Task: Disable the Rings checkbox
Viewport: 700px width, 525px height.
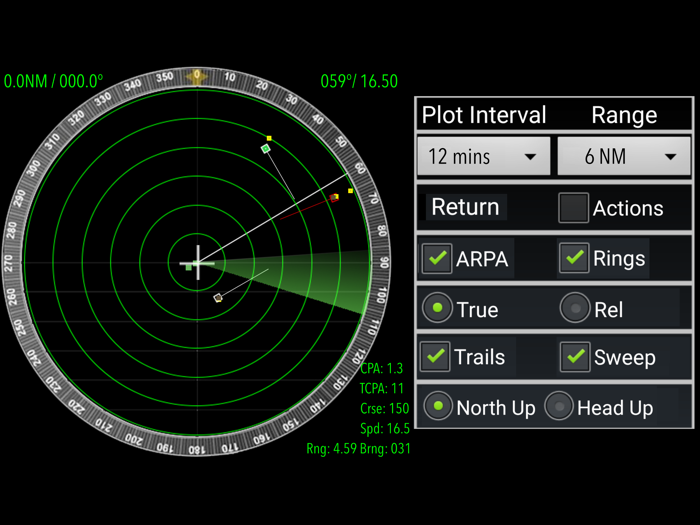Action: pyautogui.click(x=574, y=258)
